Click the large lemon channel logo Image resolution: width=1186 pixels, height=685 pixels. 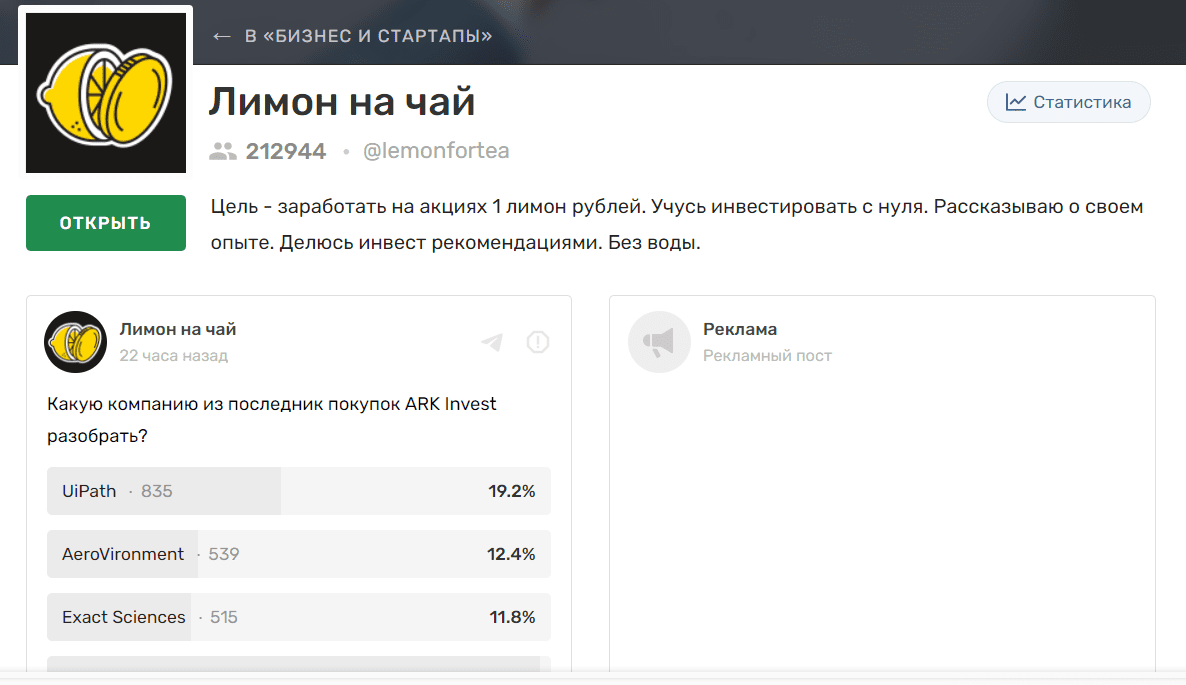pyautogui.click(x=105, y=91)
